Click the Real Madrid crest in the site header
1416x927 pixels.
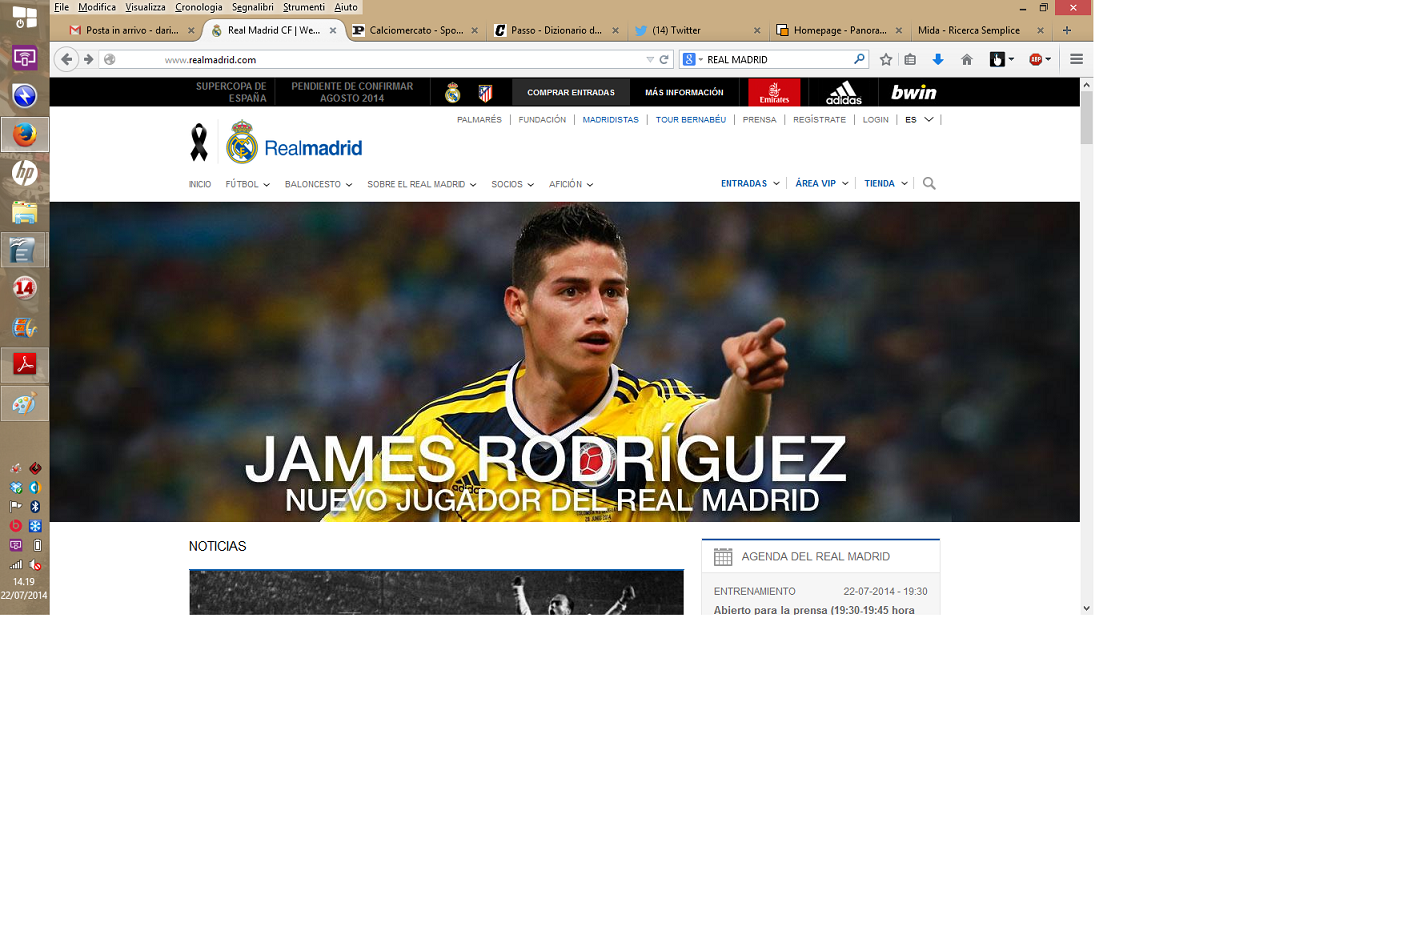(x=241, y=145)
